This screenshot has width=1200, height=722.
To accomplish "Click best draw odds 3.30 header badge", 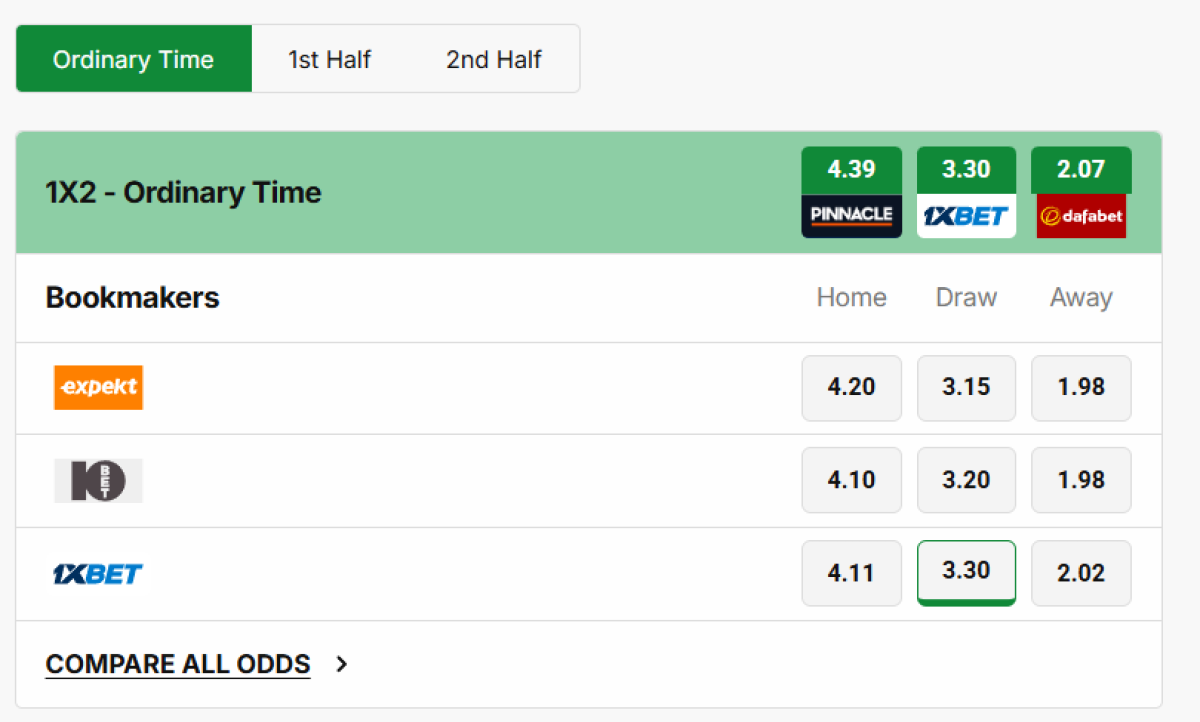I will pos(966,170).
